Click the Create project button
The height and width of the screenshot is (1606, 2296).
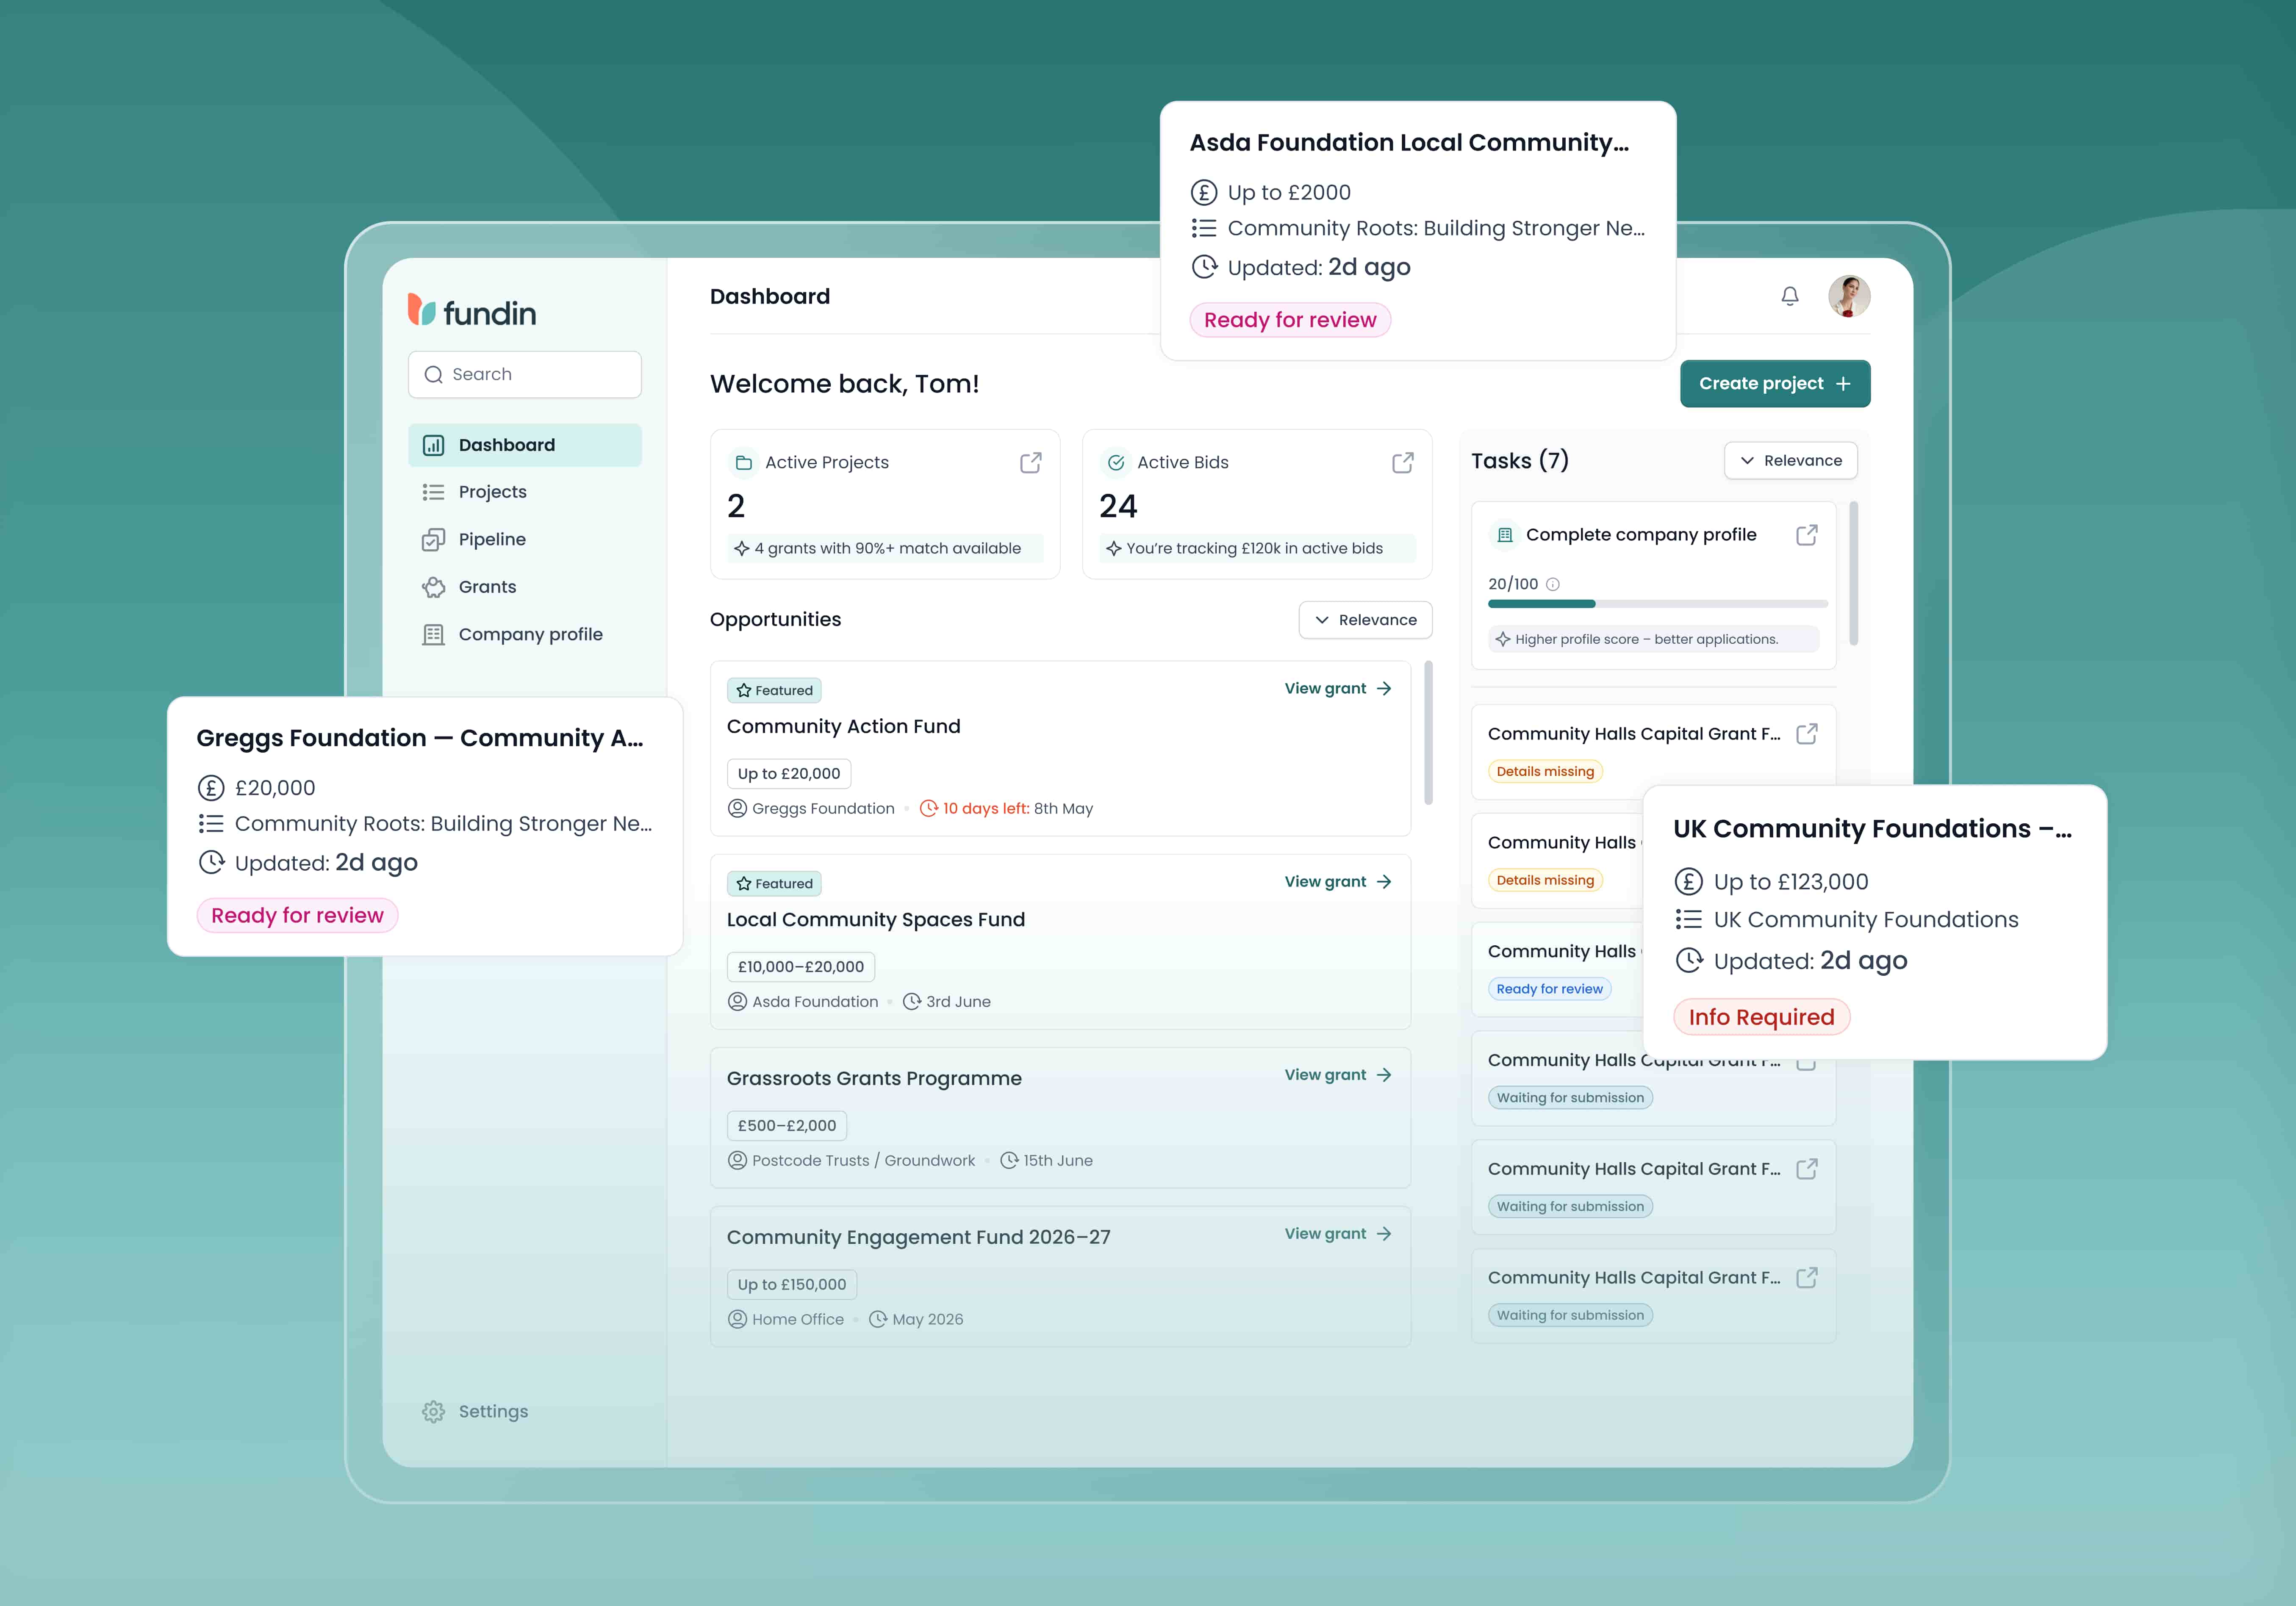pos(1775,384)
